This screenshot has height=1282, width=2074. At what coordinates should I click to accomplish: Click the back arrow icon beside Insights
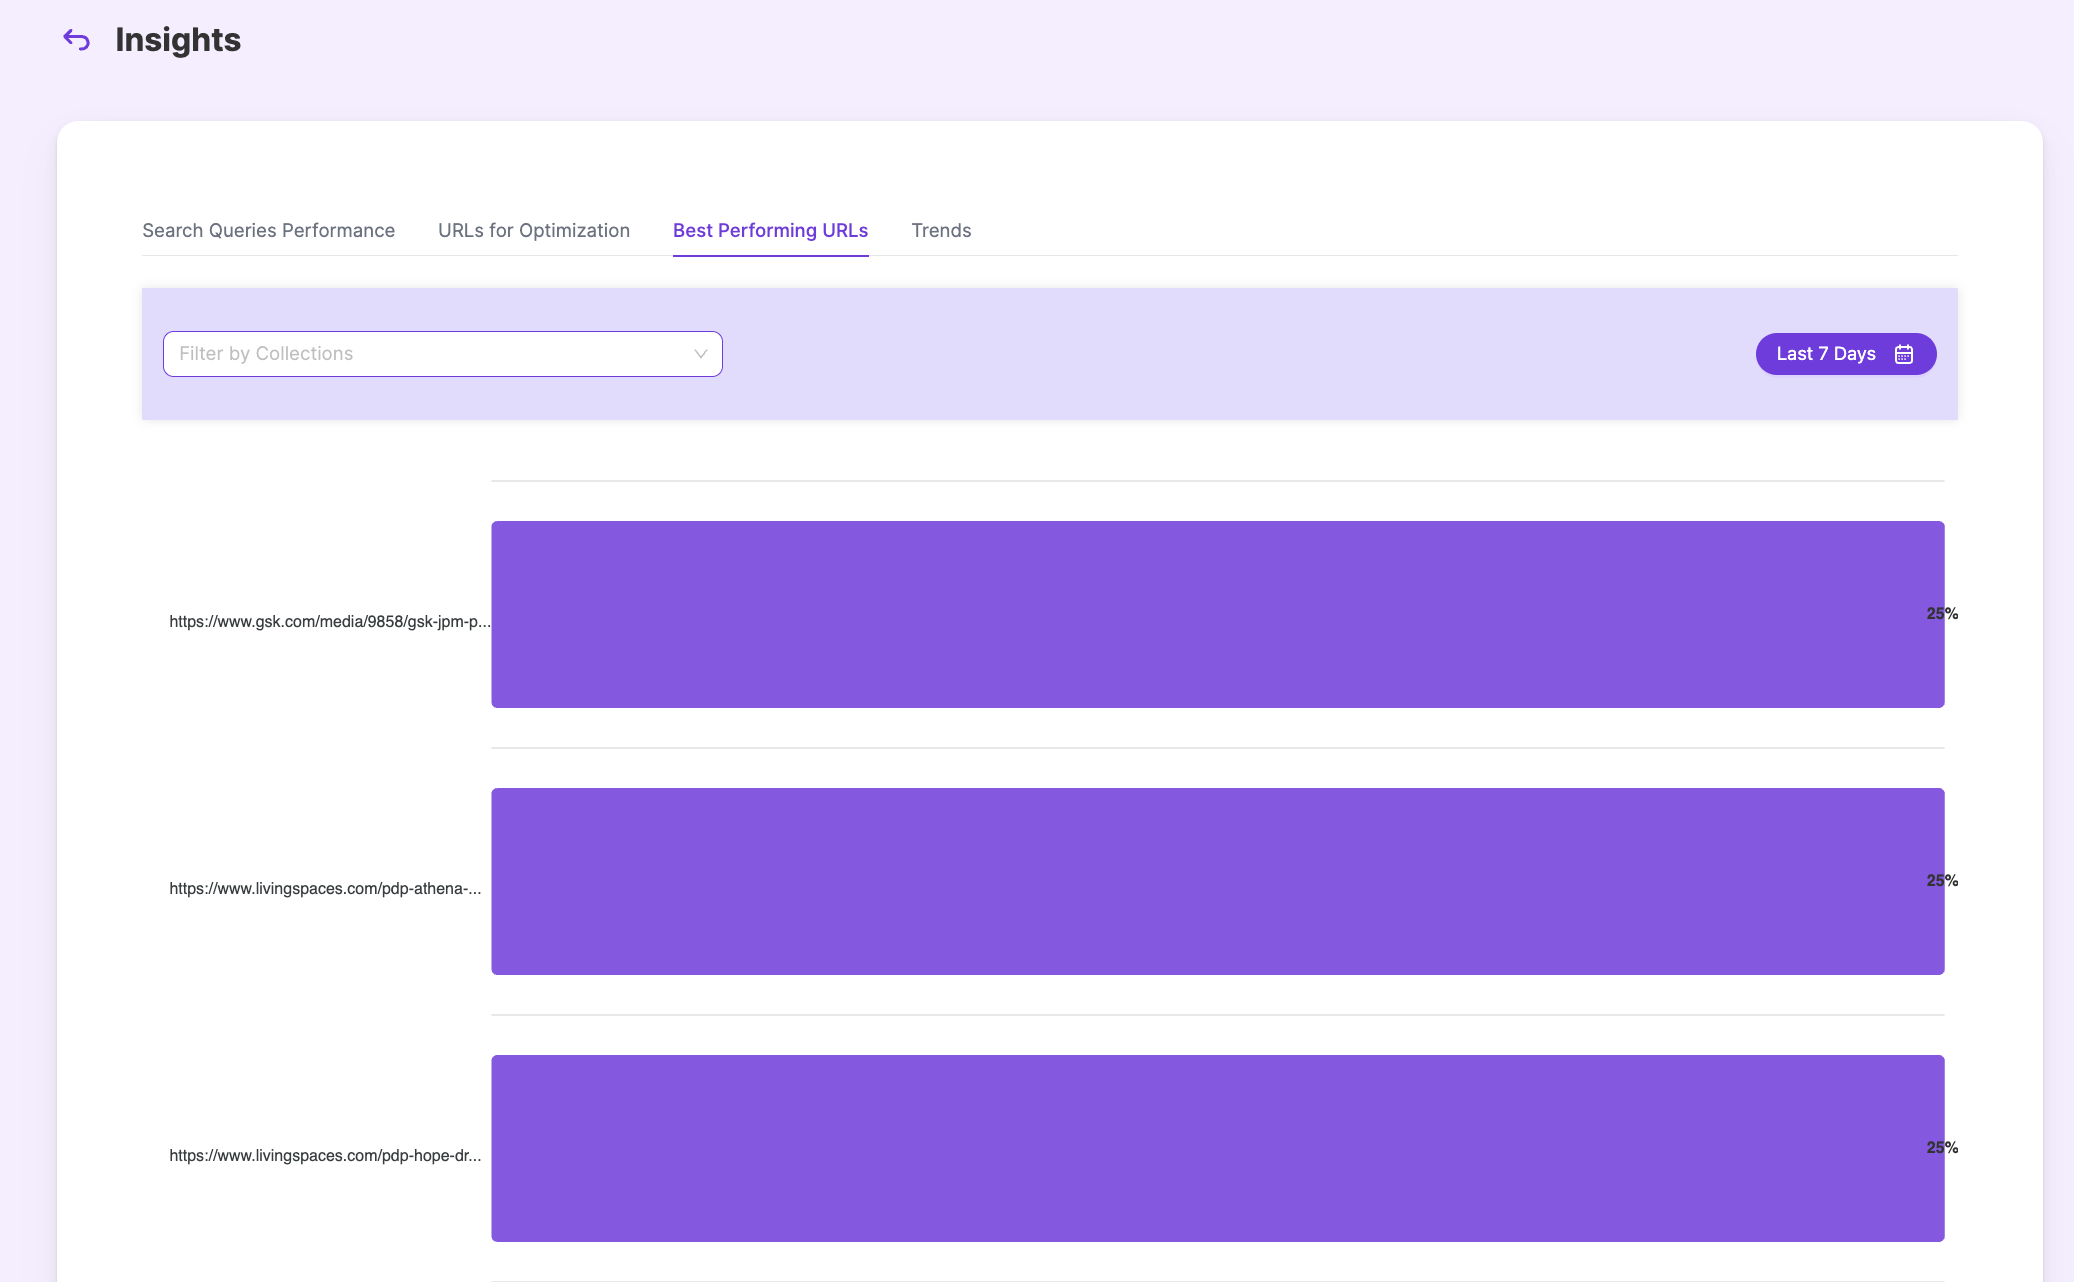77,40
